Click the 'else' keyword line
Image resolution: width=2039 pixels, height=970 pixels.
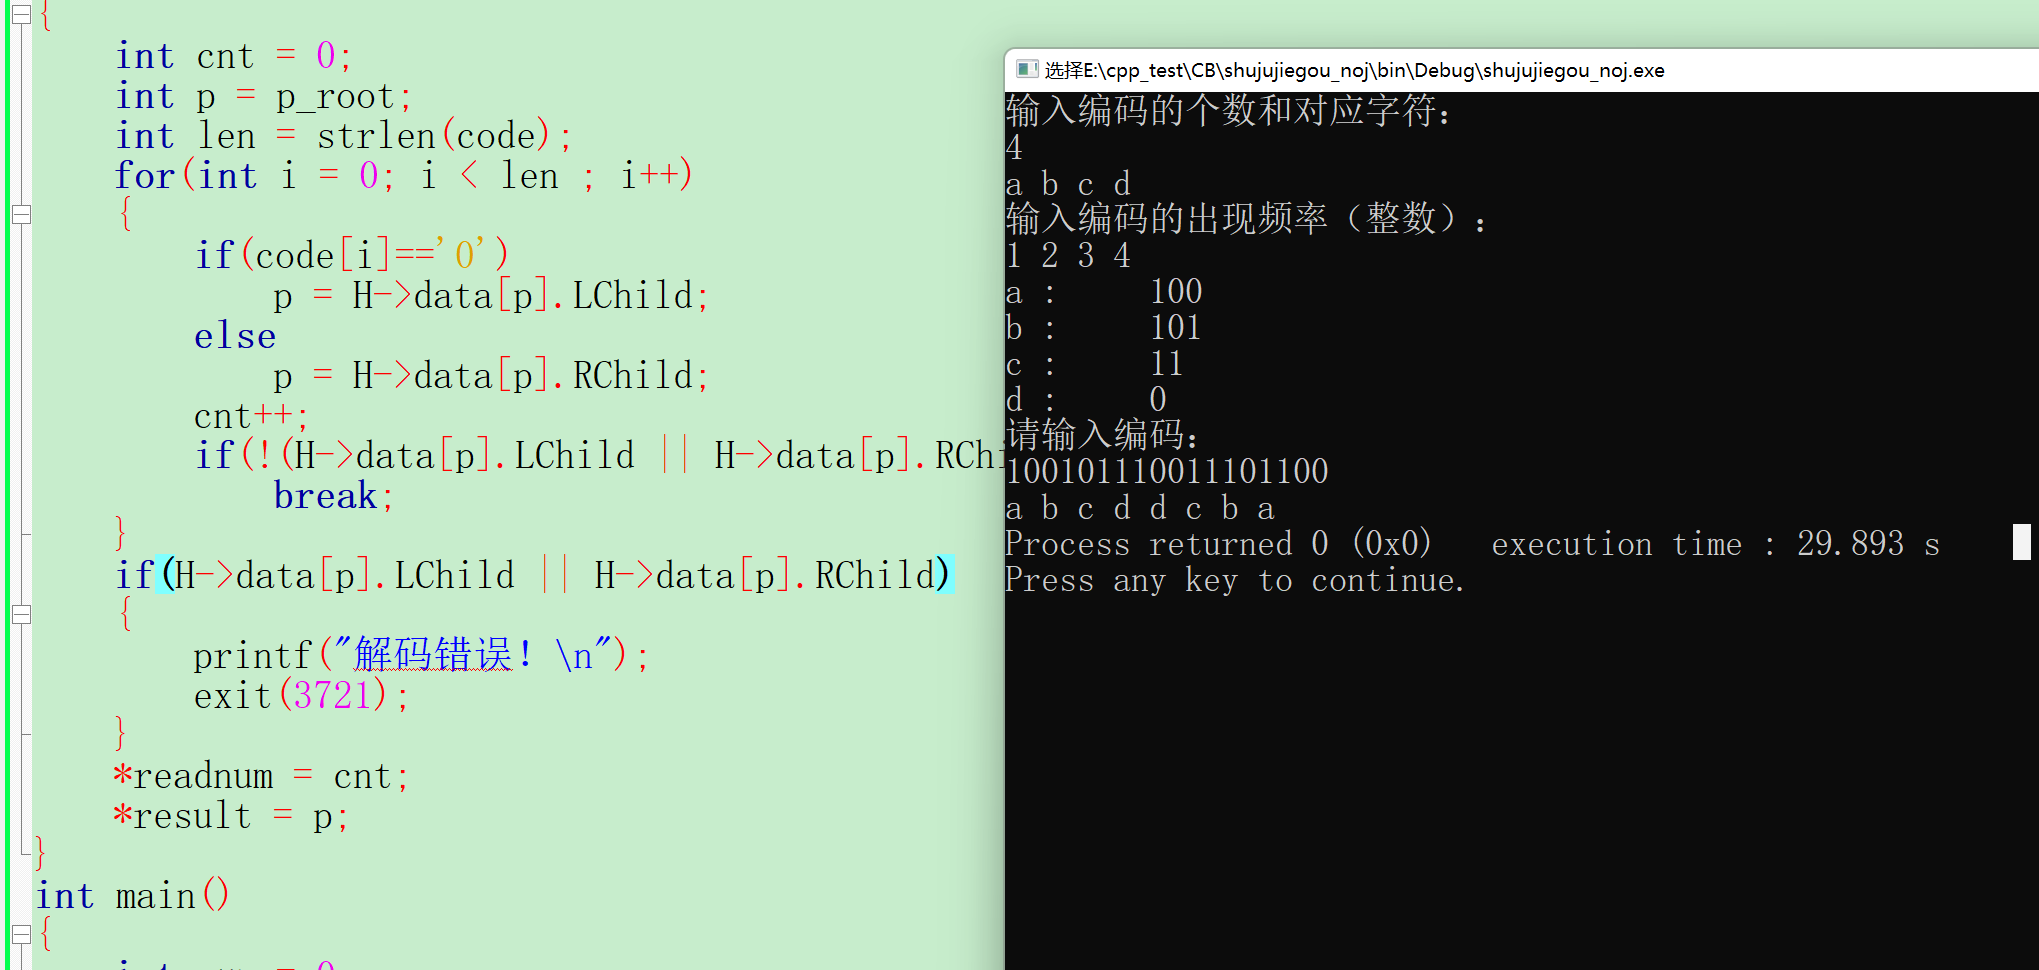[235, 336]
